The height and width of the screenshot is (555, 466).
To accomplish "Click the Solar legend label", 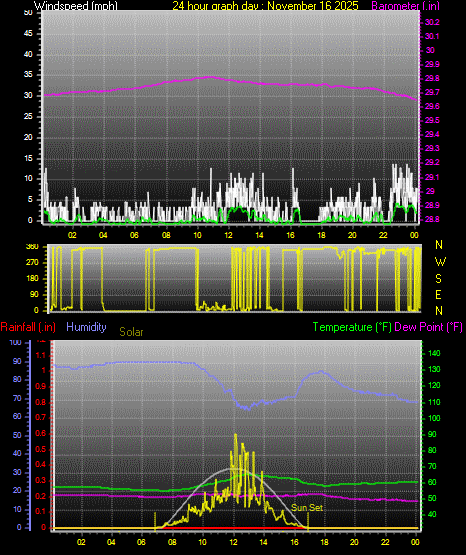I will 131,332.
